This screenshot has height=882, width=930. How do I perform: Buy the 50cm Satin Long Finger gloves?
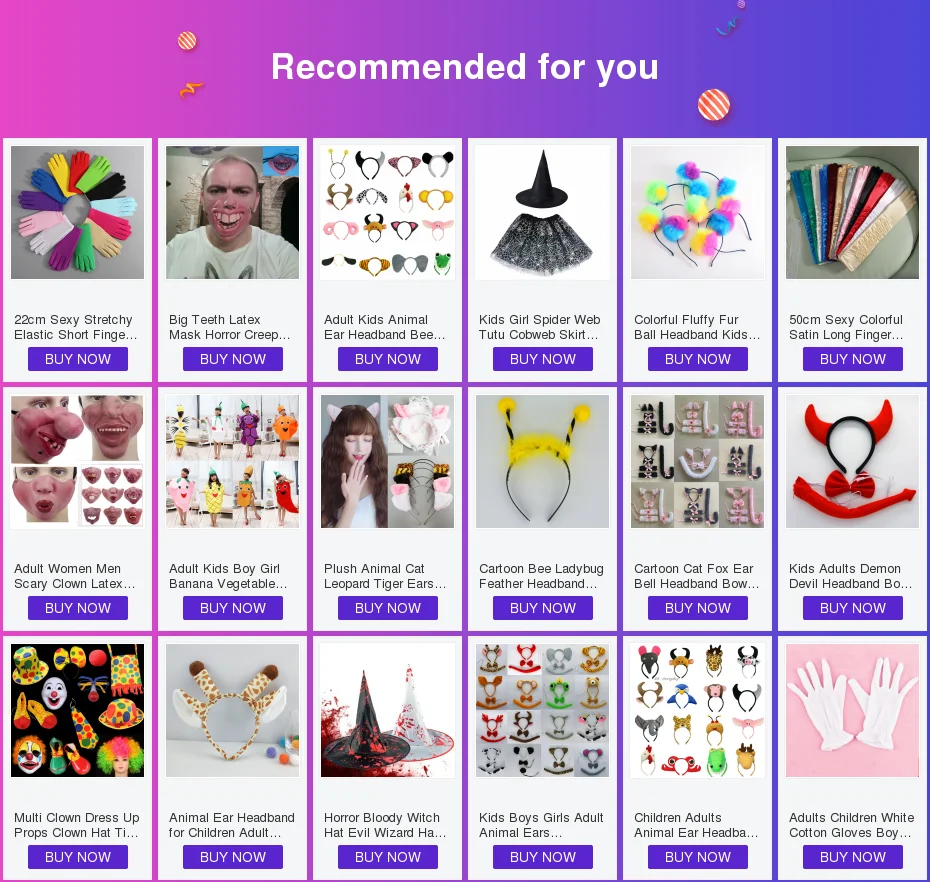(852, 359)
